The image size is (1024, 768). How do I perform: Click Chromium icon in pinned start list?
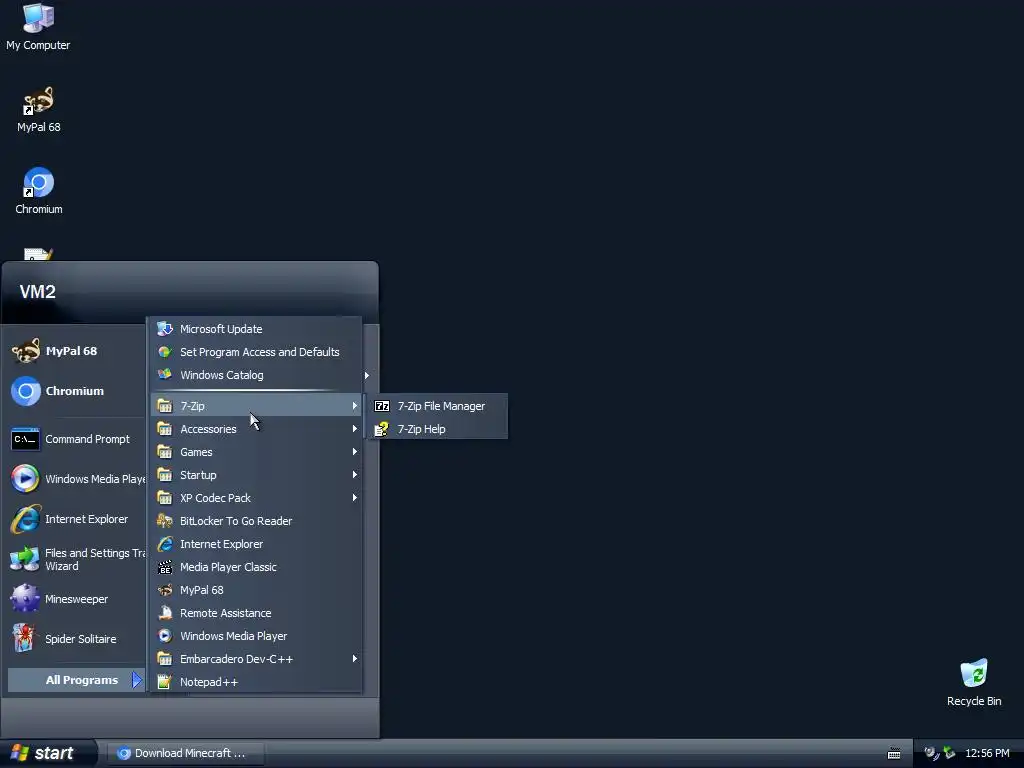coord(25,391)
